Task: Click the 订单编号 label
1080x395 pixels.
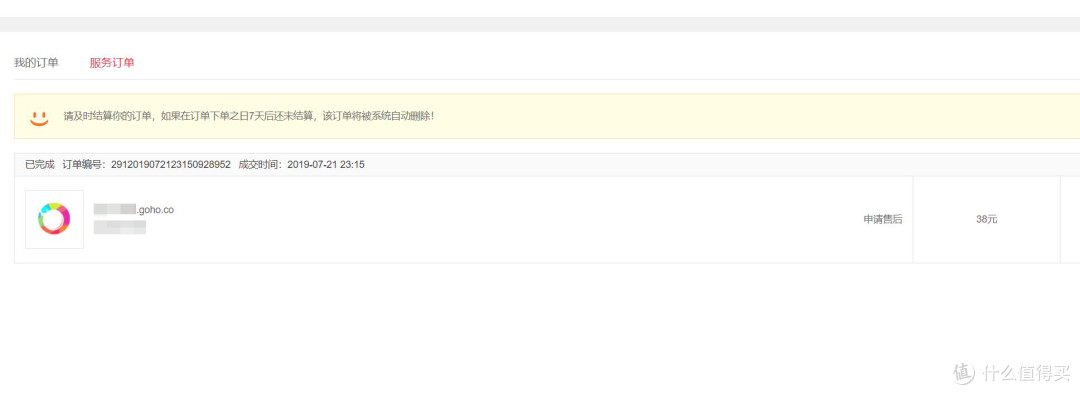Action: click(83, 165)
